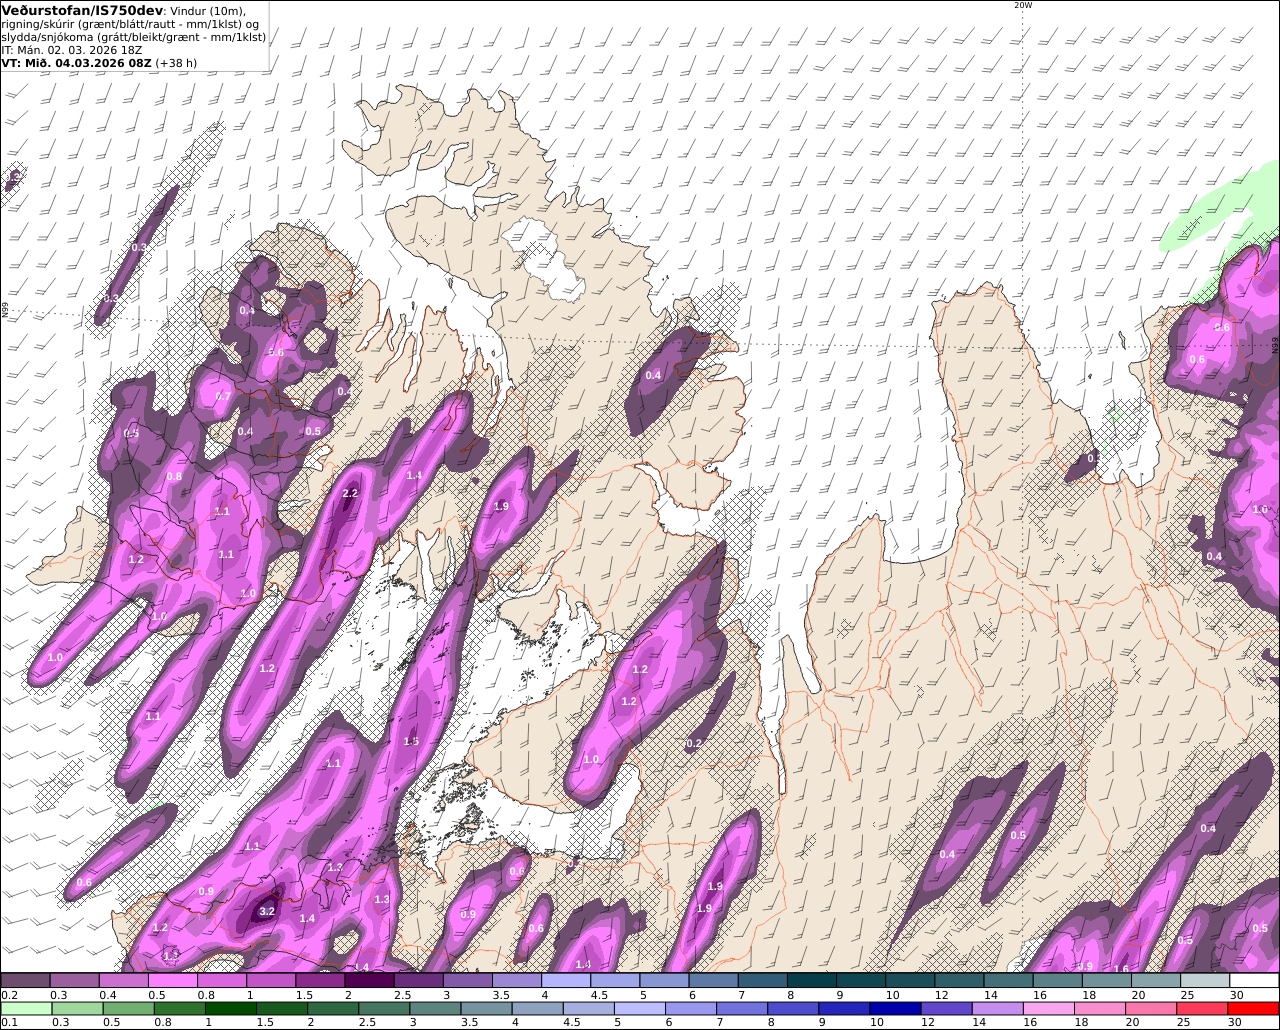The image size is (1280, 1030).
Task: Pick the white swatch above 30 in the top legend row
Action: pyautogui.click(x=1254, y=980)
